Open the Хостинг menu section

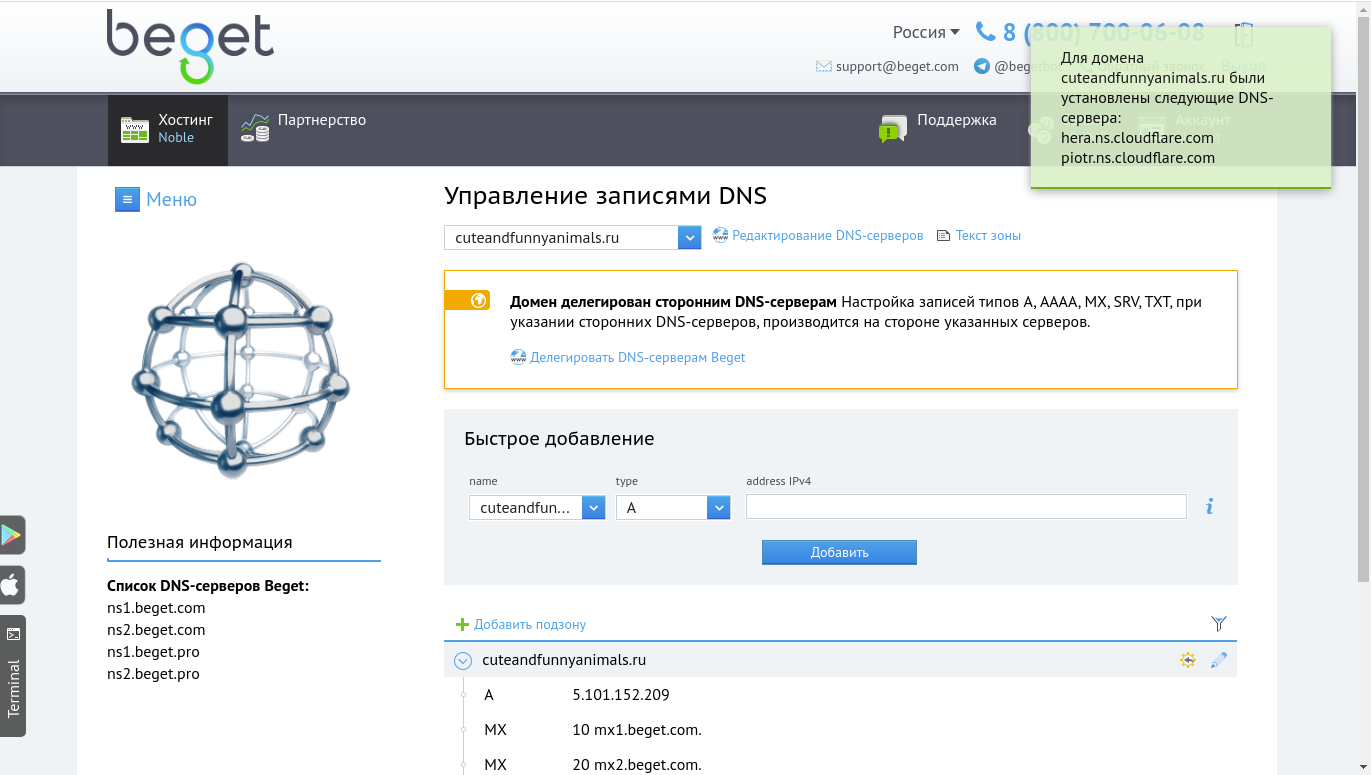[168, 129]
